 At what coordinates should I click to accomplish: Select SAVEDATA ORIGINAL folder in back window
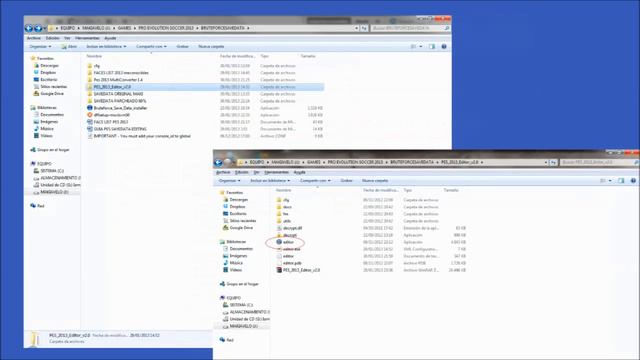pos(115,94)
